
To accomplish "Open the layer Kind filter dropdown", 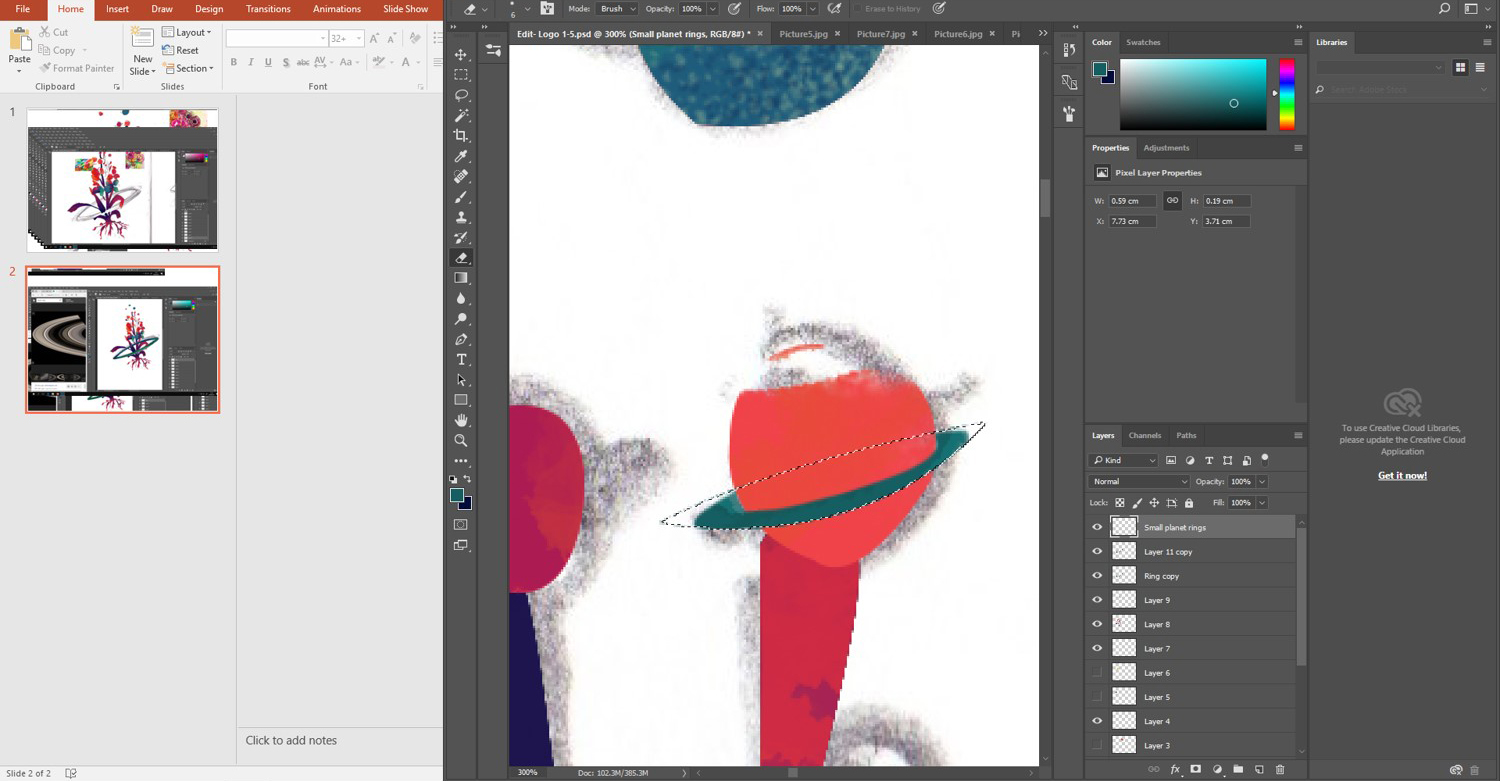I will click(1124, 460).
